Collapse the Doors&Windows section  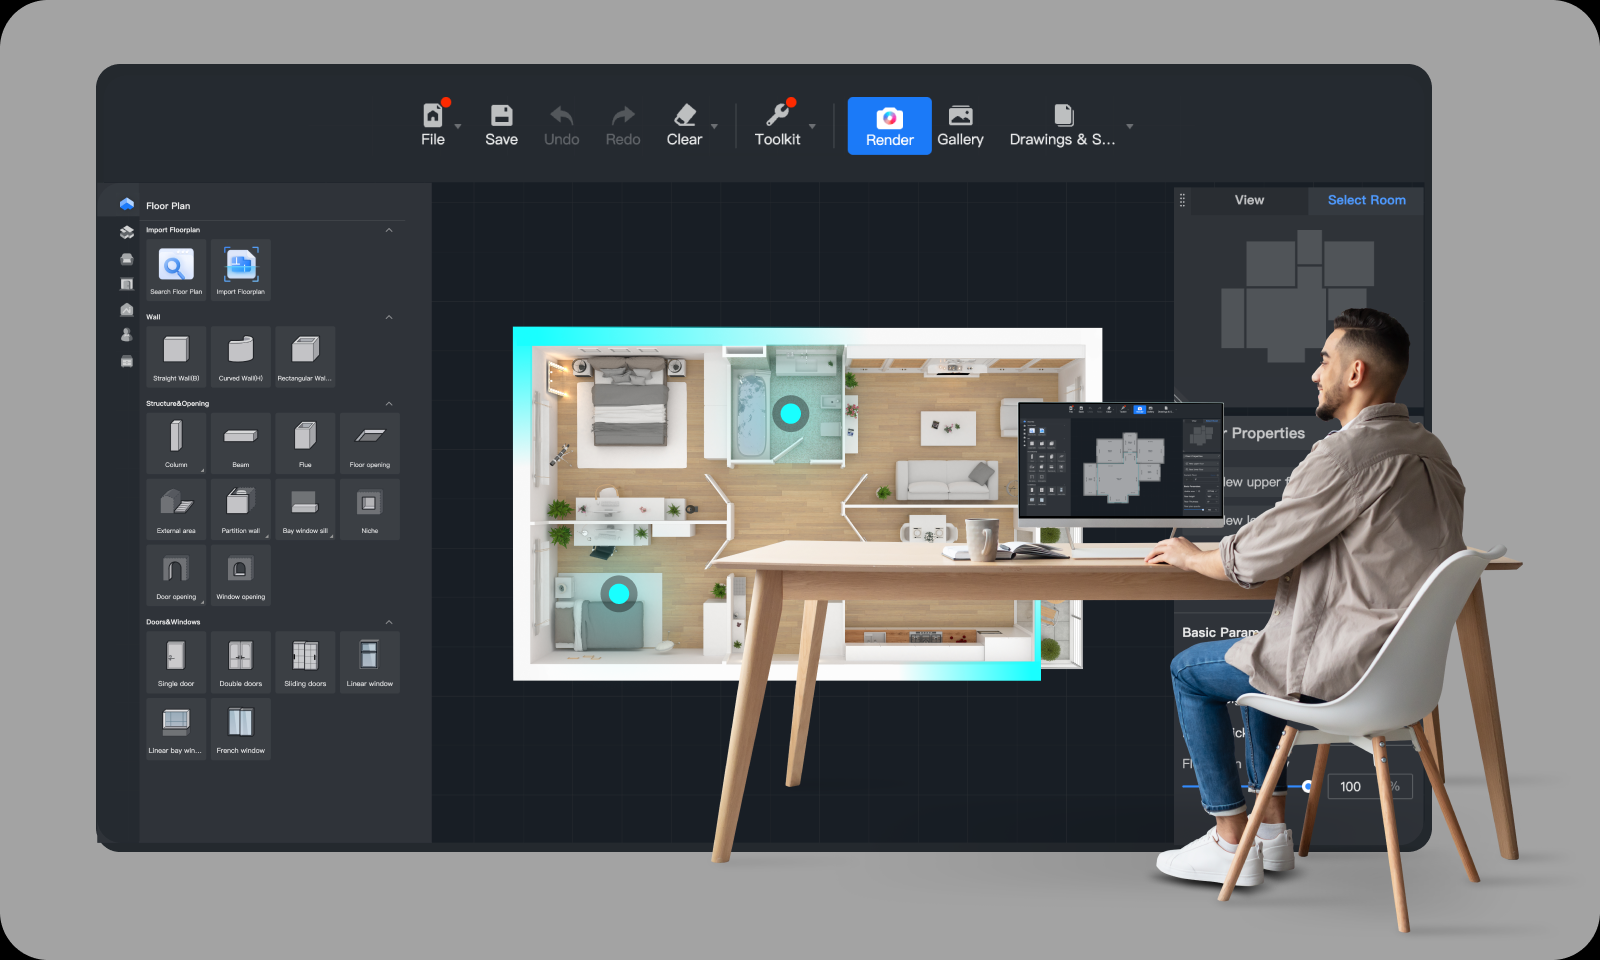click(389, 620)
